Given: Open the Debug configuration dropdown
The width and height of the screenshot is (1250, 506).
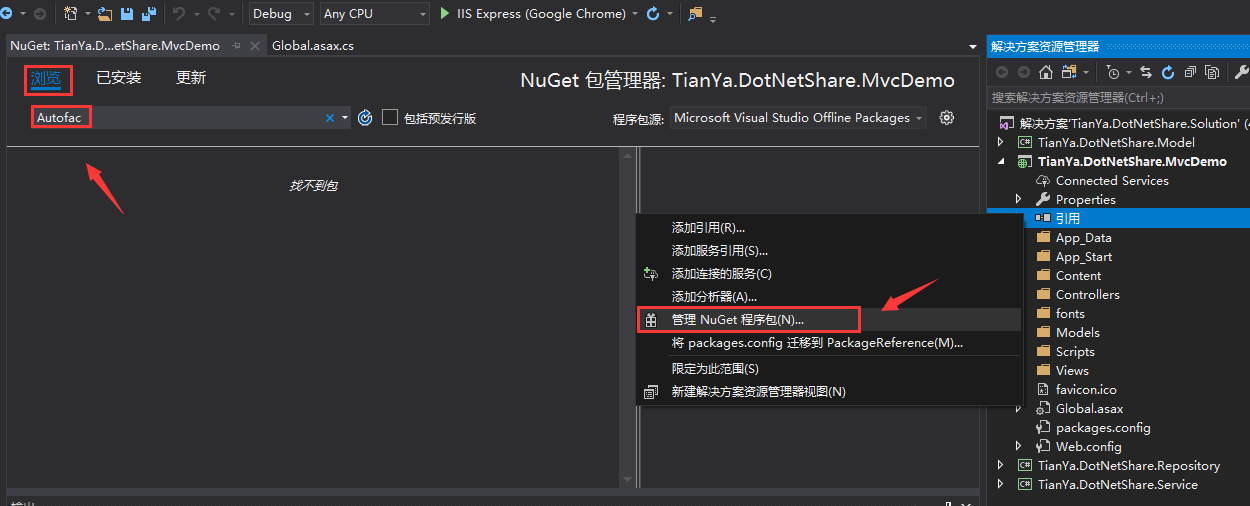Looking at the screenshot, I should pos(281,14).
